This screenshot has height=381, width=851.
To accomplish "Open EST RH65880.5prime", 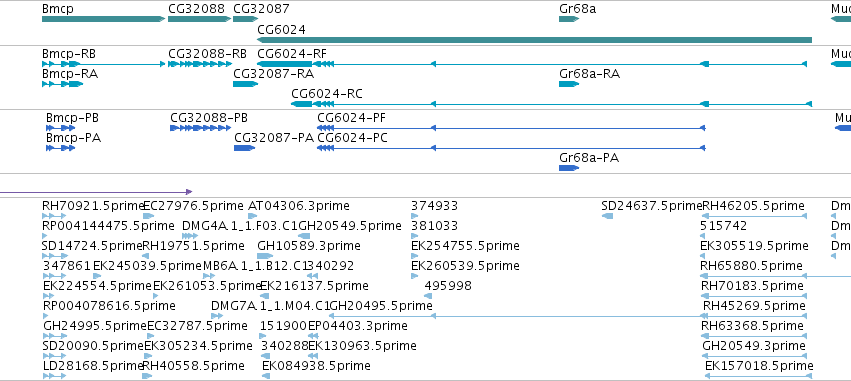I will click(x=752, y=266).
